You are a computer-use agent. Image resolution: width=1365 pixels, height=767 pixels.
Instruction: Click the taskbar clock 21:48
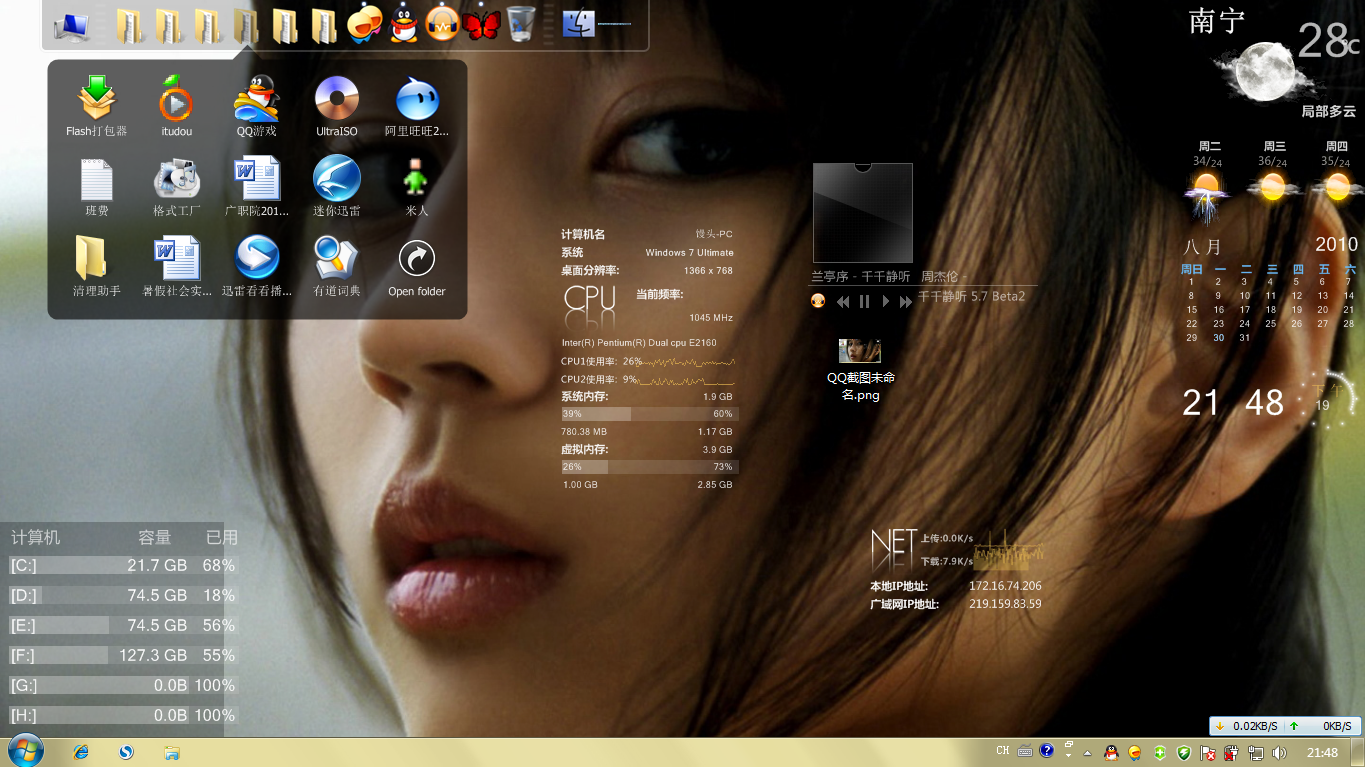pos(1322,752)
